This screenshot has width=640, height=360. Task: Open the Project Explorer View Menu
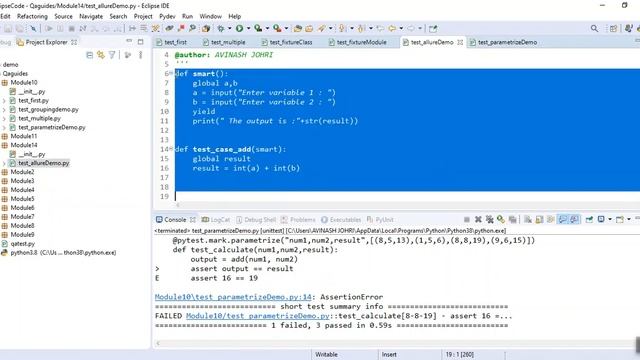pos(140,55)
